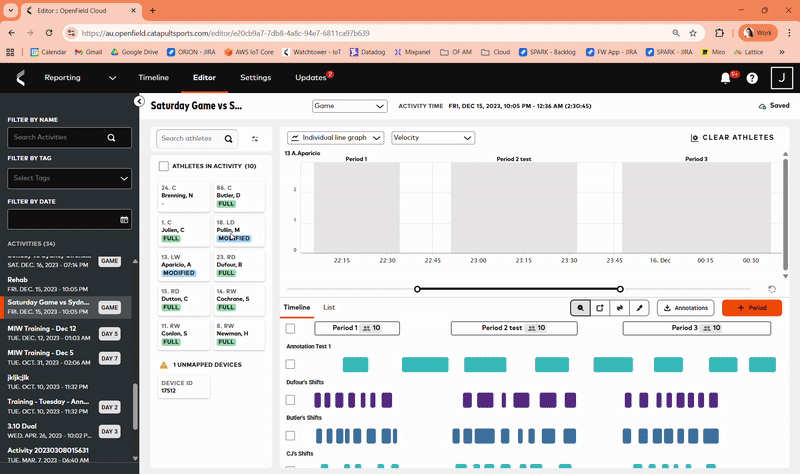This screenshot has height=474, width=800.
Task: Open the Velocity parameter dropdown
Action: pyautogui.click(x=432, y=138)
